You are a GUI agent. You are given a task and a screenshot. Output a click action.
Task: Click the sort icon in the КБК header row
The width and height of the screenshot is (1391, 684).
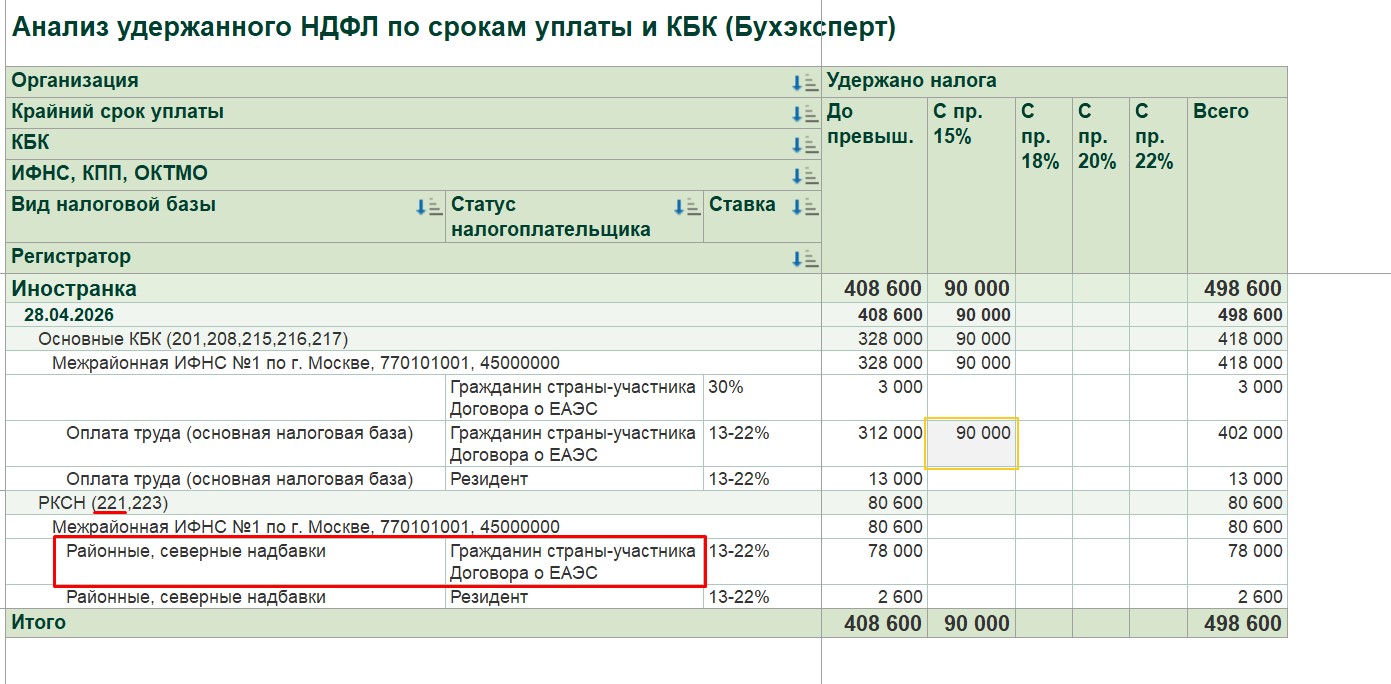coord(805,145)
